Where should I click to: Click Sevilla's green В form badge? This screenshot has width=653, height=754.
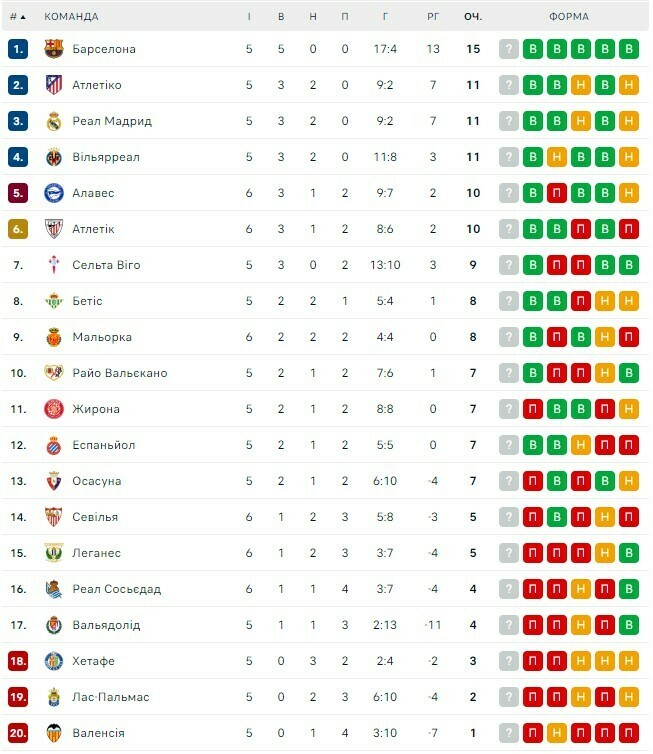coord(557,517)
